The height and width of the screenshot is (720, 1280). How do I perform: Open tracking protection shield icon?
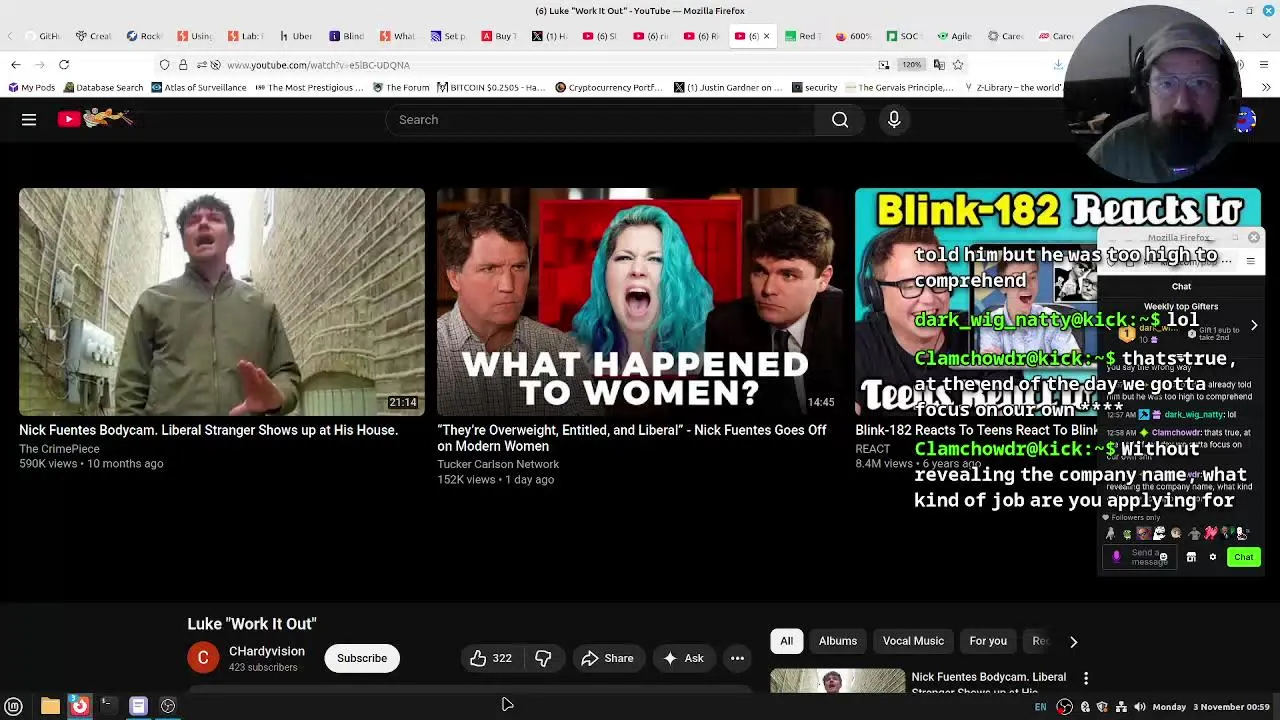[165, 65]
